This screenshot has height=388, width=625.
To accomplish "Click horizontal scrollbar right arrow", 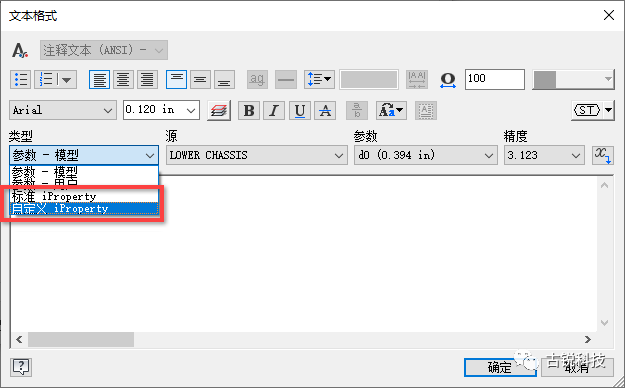I will 588,339.
